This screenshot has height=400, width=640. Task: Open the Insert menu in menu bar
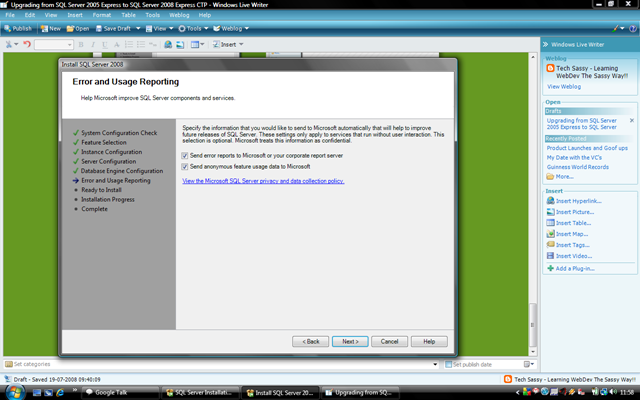pyautogui.click(x=75, y=15)
